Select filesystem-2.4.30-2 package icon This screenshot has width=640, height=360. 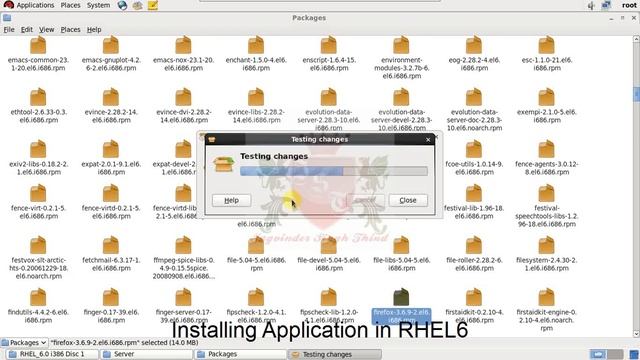pos(547,245)
